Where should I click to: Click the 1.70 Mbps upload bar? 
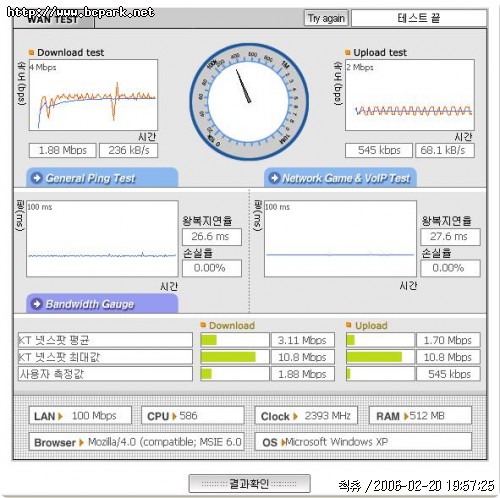click(x=380, y=340)
